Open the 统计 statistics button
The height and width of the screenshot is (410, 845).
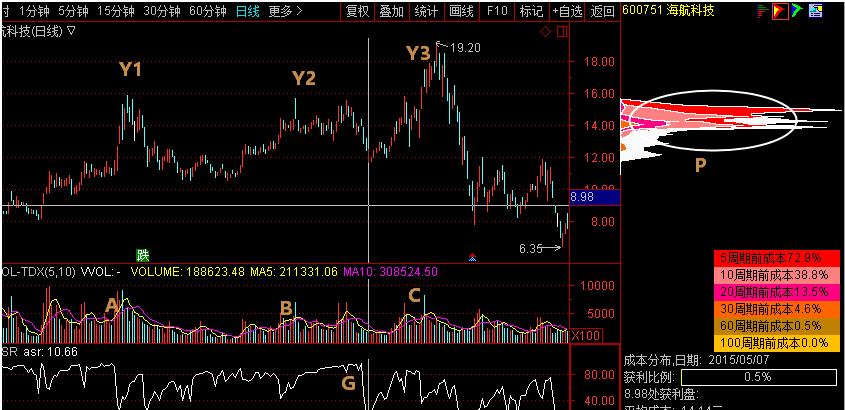pyautogui.click(x=426, y=11)
